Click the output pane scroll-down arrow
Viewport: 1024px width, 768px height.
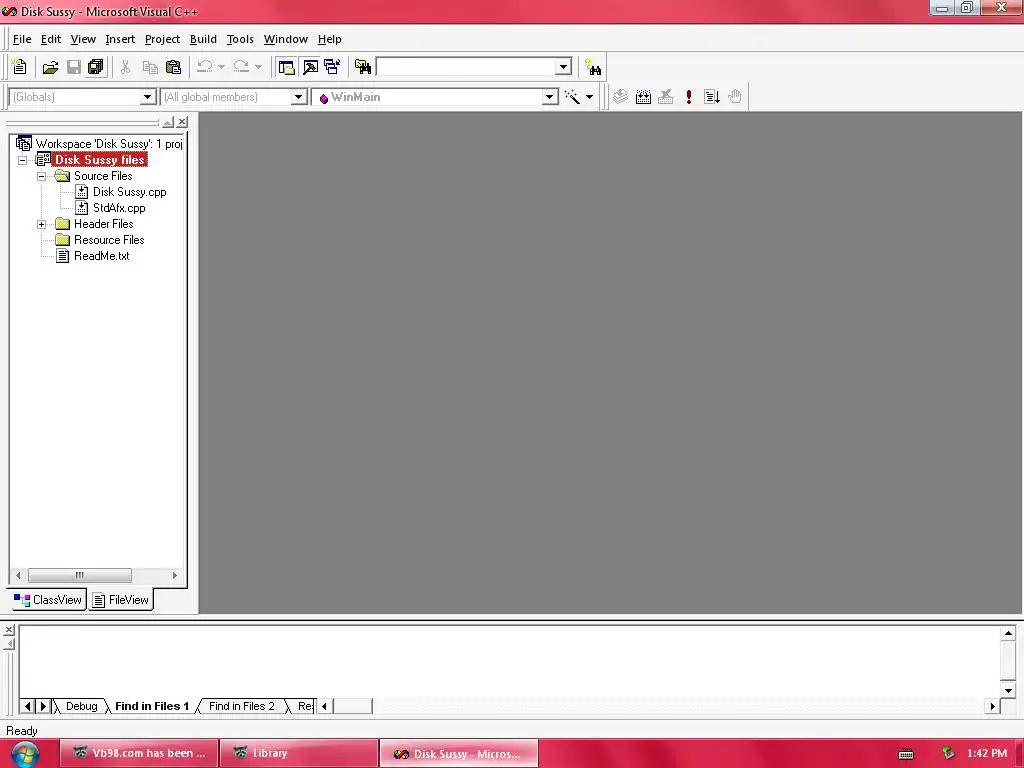pyautogui.click(x=1008, y=691)
